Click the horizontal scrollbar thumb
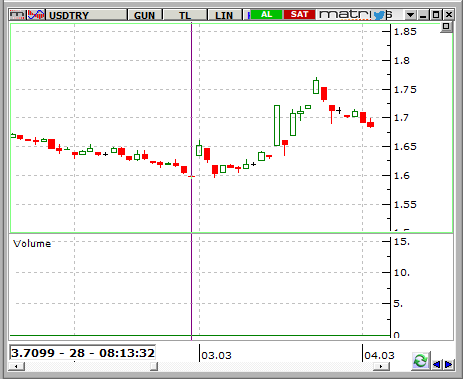 point(154,366)
